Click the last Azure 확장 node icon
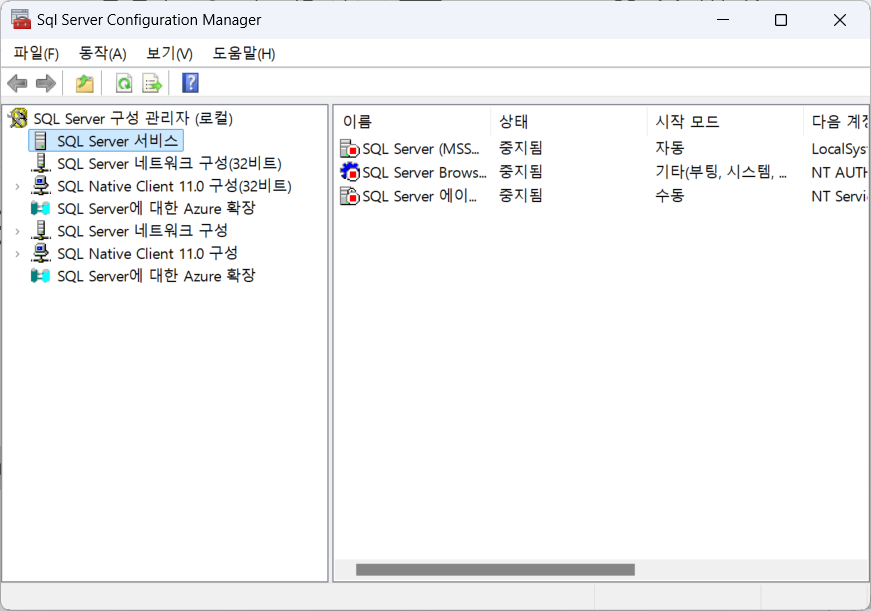The image size is (871, 611). click(41, 276)
